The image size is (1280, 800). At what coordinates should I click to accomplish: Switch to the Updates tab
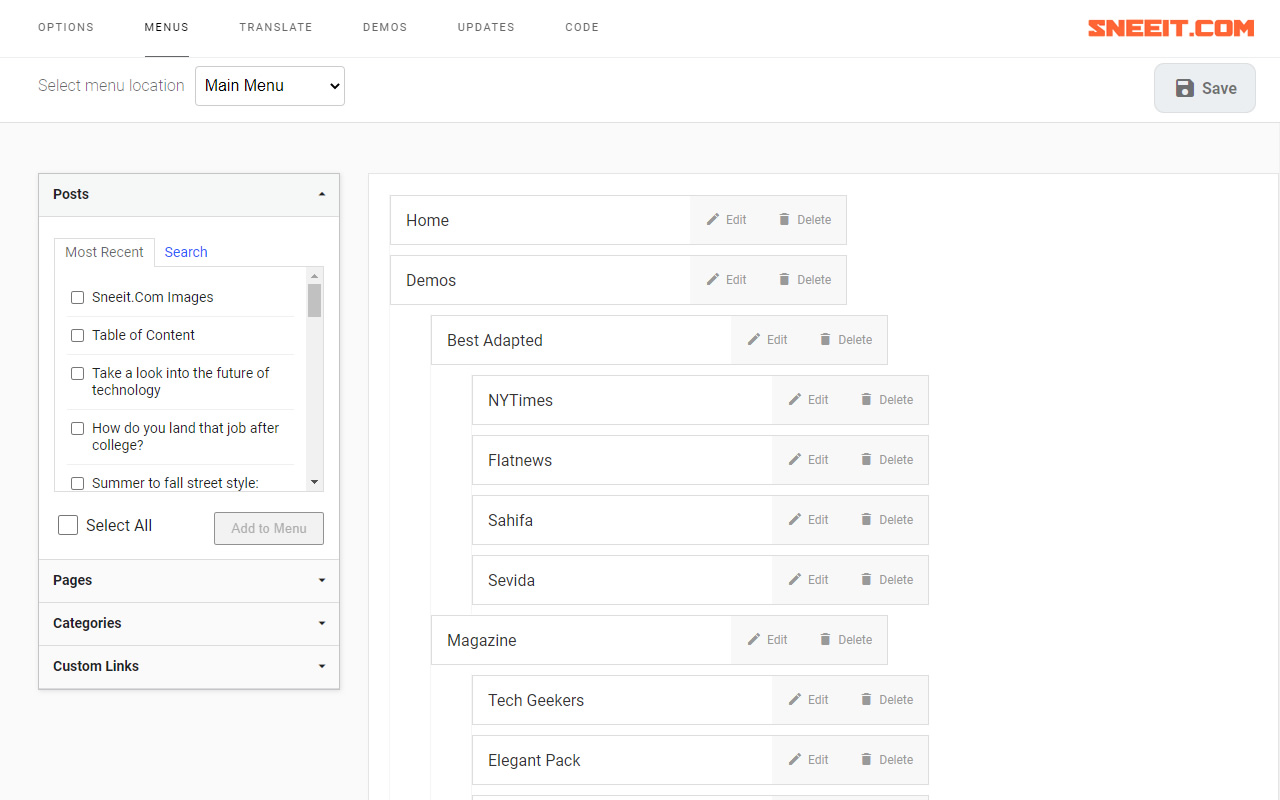[486, 28]
